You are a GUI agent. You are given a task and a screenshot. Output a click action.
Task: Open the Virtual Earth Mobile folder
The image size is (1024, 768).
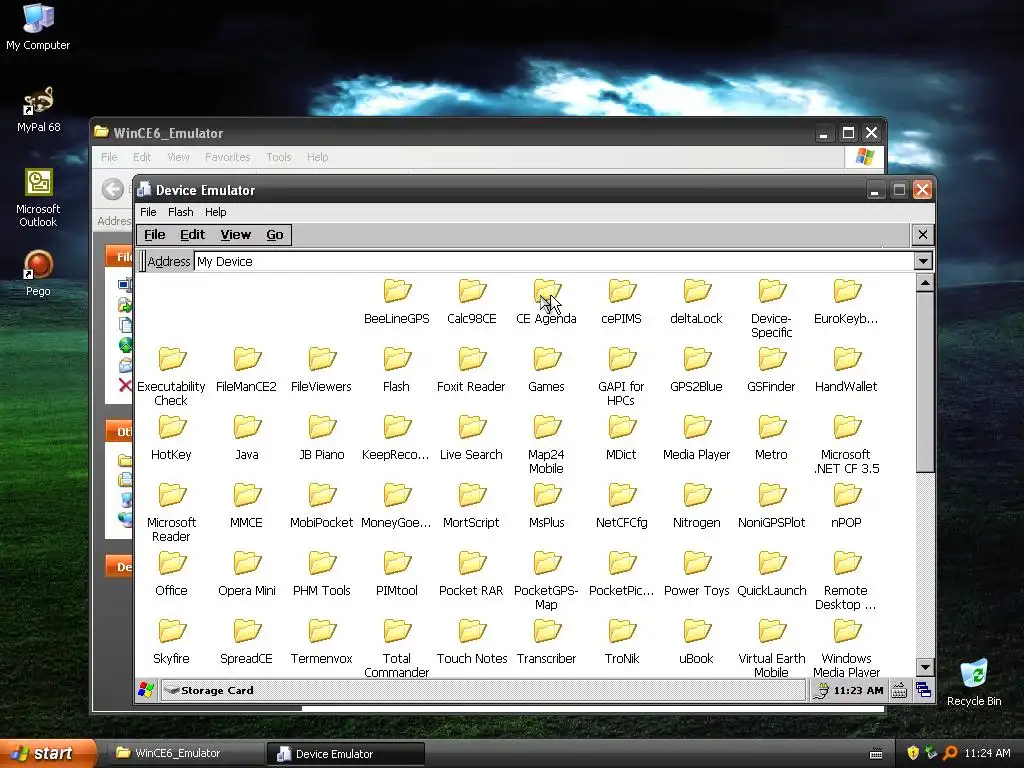click(771, 648)
